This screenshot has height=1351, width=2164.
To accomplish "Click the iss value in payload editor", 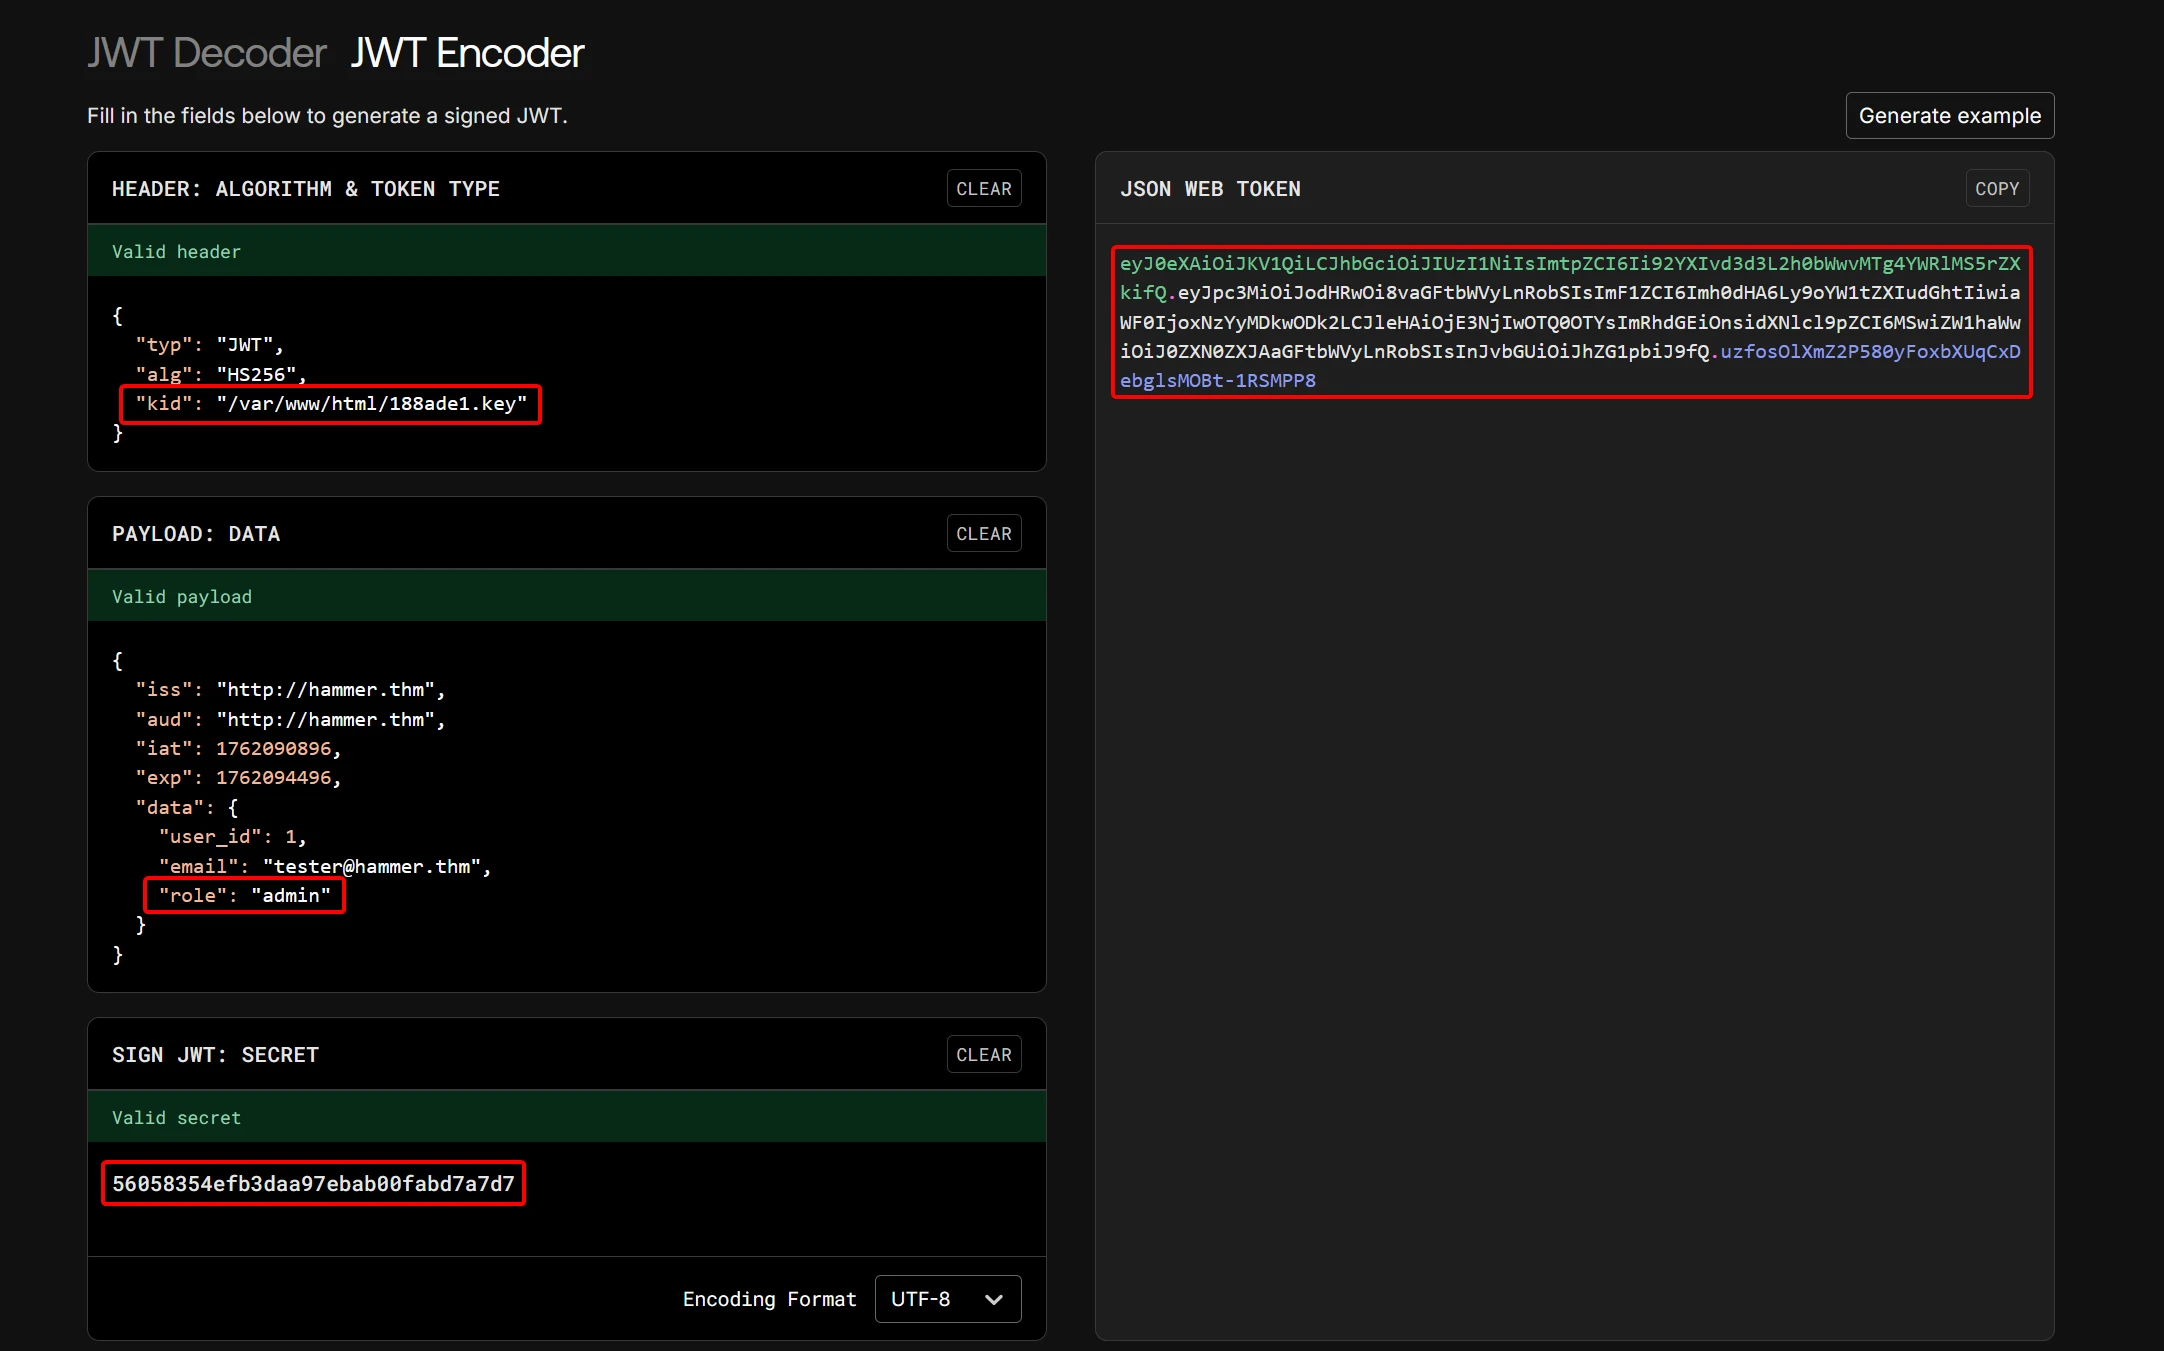I will pos(325,690).
